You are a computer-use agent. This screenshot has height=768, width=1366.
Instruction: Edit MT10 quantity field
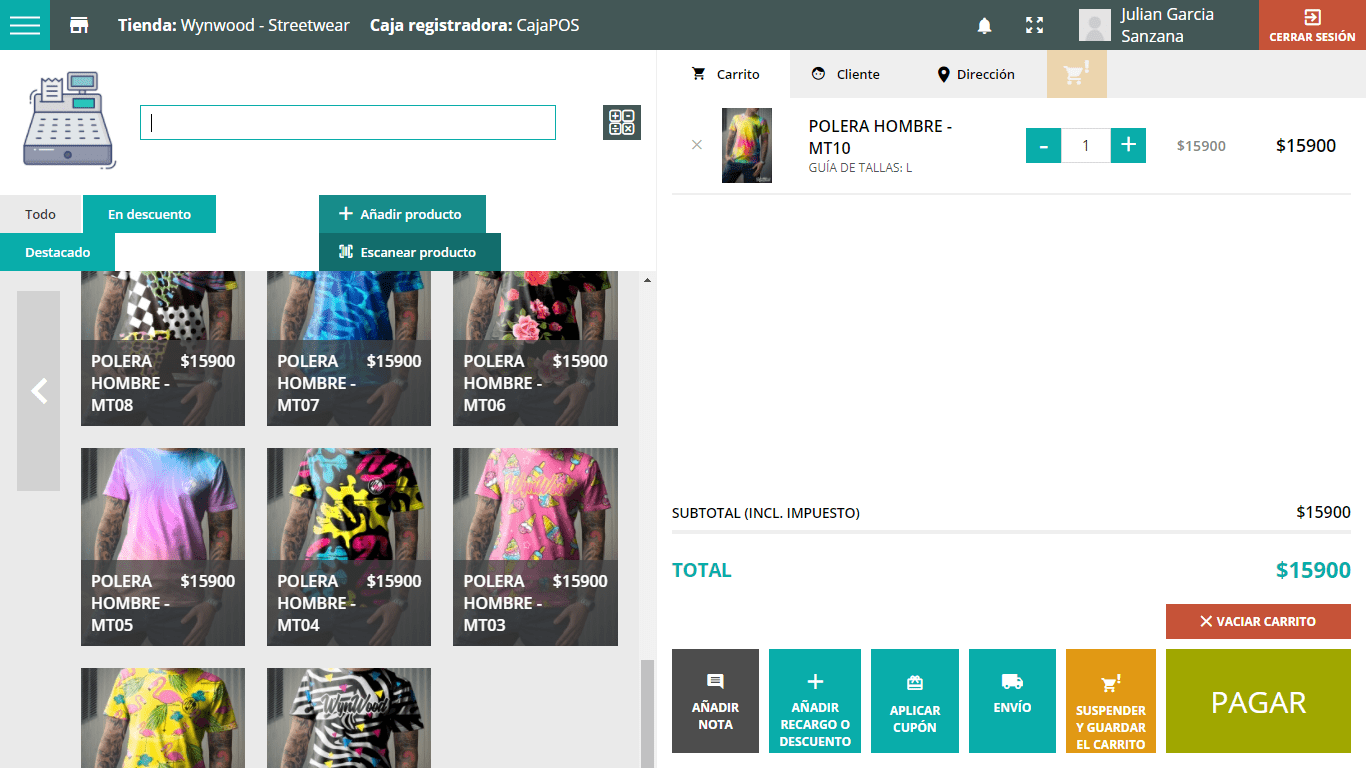point(1086,145)
